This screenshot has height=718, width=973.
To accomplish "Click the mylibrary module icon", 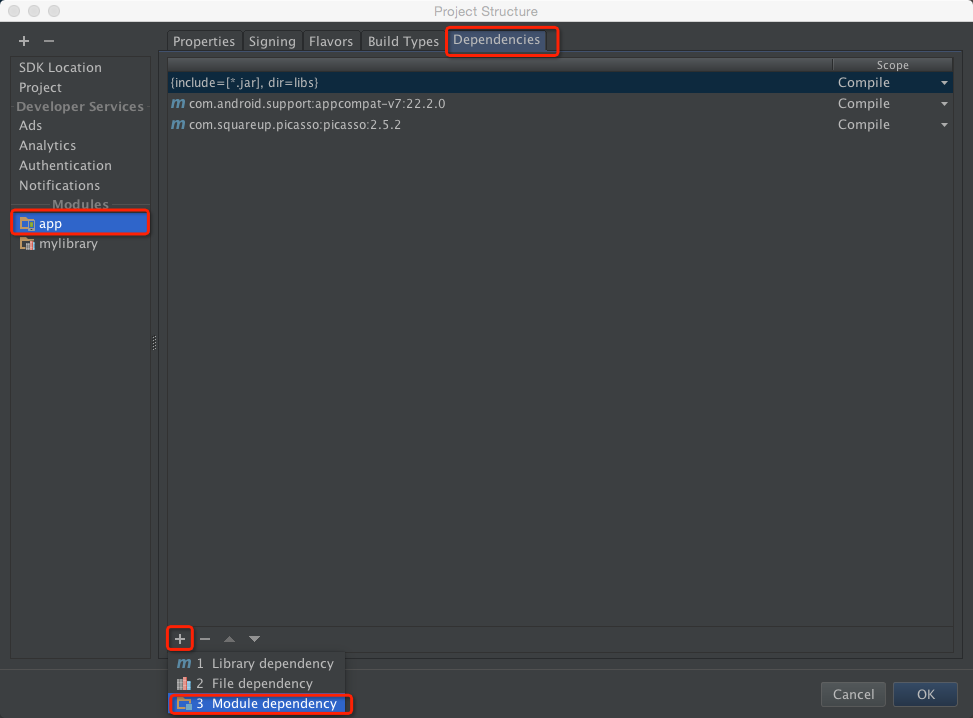I will (x=27, y=243).
